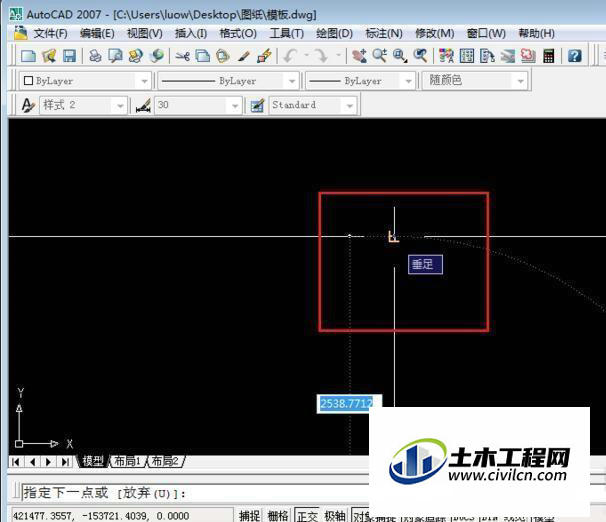Viewport: 606px width, 522px height.
Task: Click the Plot printer icon
Action: (95, 56)
